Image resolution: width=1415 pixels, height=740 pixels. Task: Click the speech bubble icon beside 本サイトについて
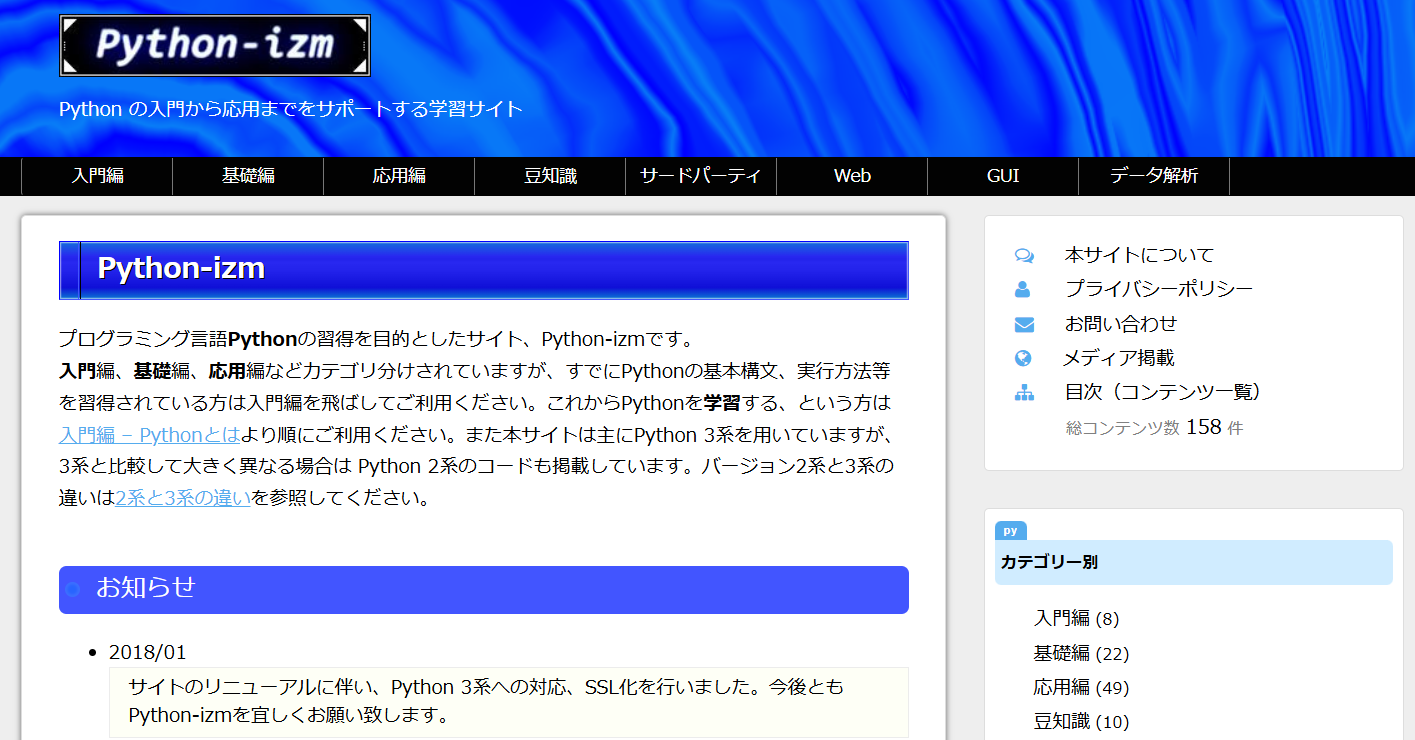click(x=1024, y=255)
